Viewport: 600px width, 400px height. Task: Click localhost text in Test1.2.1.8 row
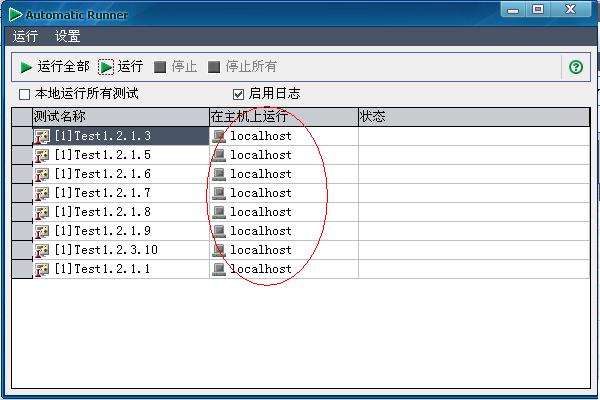click(261, 212)
